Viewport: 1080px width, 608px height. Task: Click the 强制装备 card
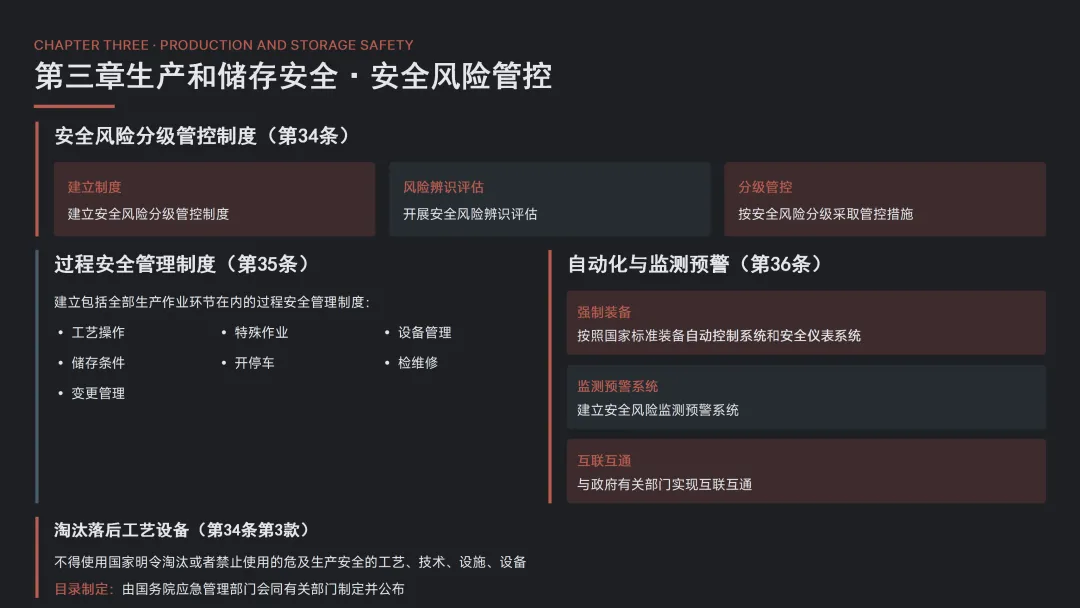[x=806, y=323]
